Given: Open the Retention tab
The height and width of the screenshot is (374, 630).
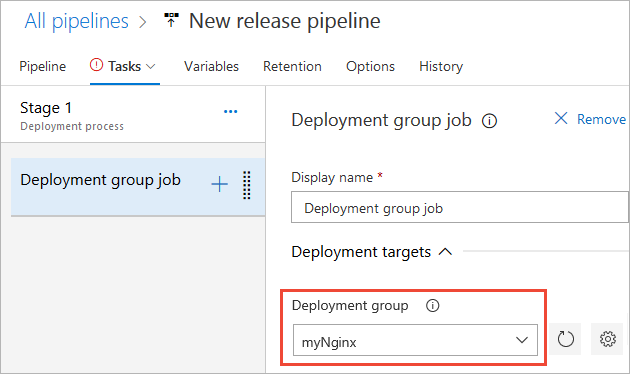Looking at the screenshot, I should click(292, 66).
